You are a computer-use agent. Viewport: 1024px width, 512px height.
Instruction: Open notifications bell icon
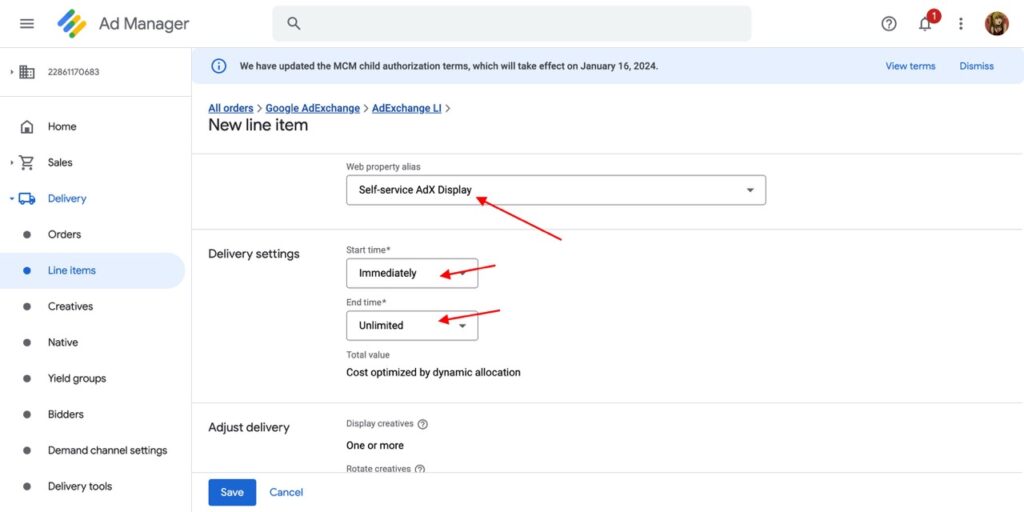click(x=925, y=24)
